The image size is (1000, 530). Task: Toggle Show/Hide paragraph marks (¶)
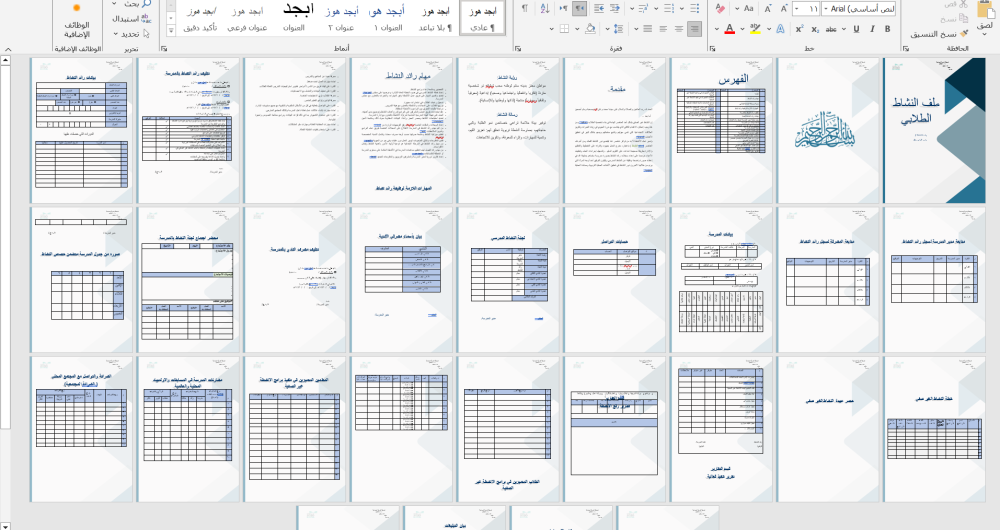[525, 9]
